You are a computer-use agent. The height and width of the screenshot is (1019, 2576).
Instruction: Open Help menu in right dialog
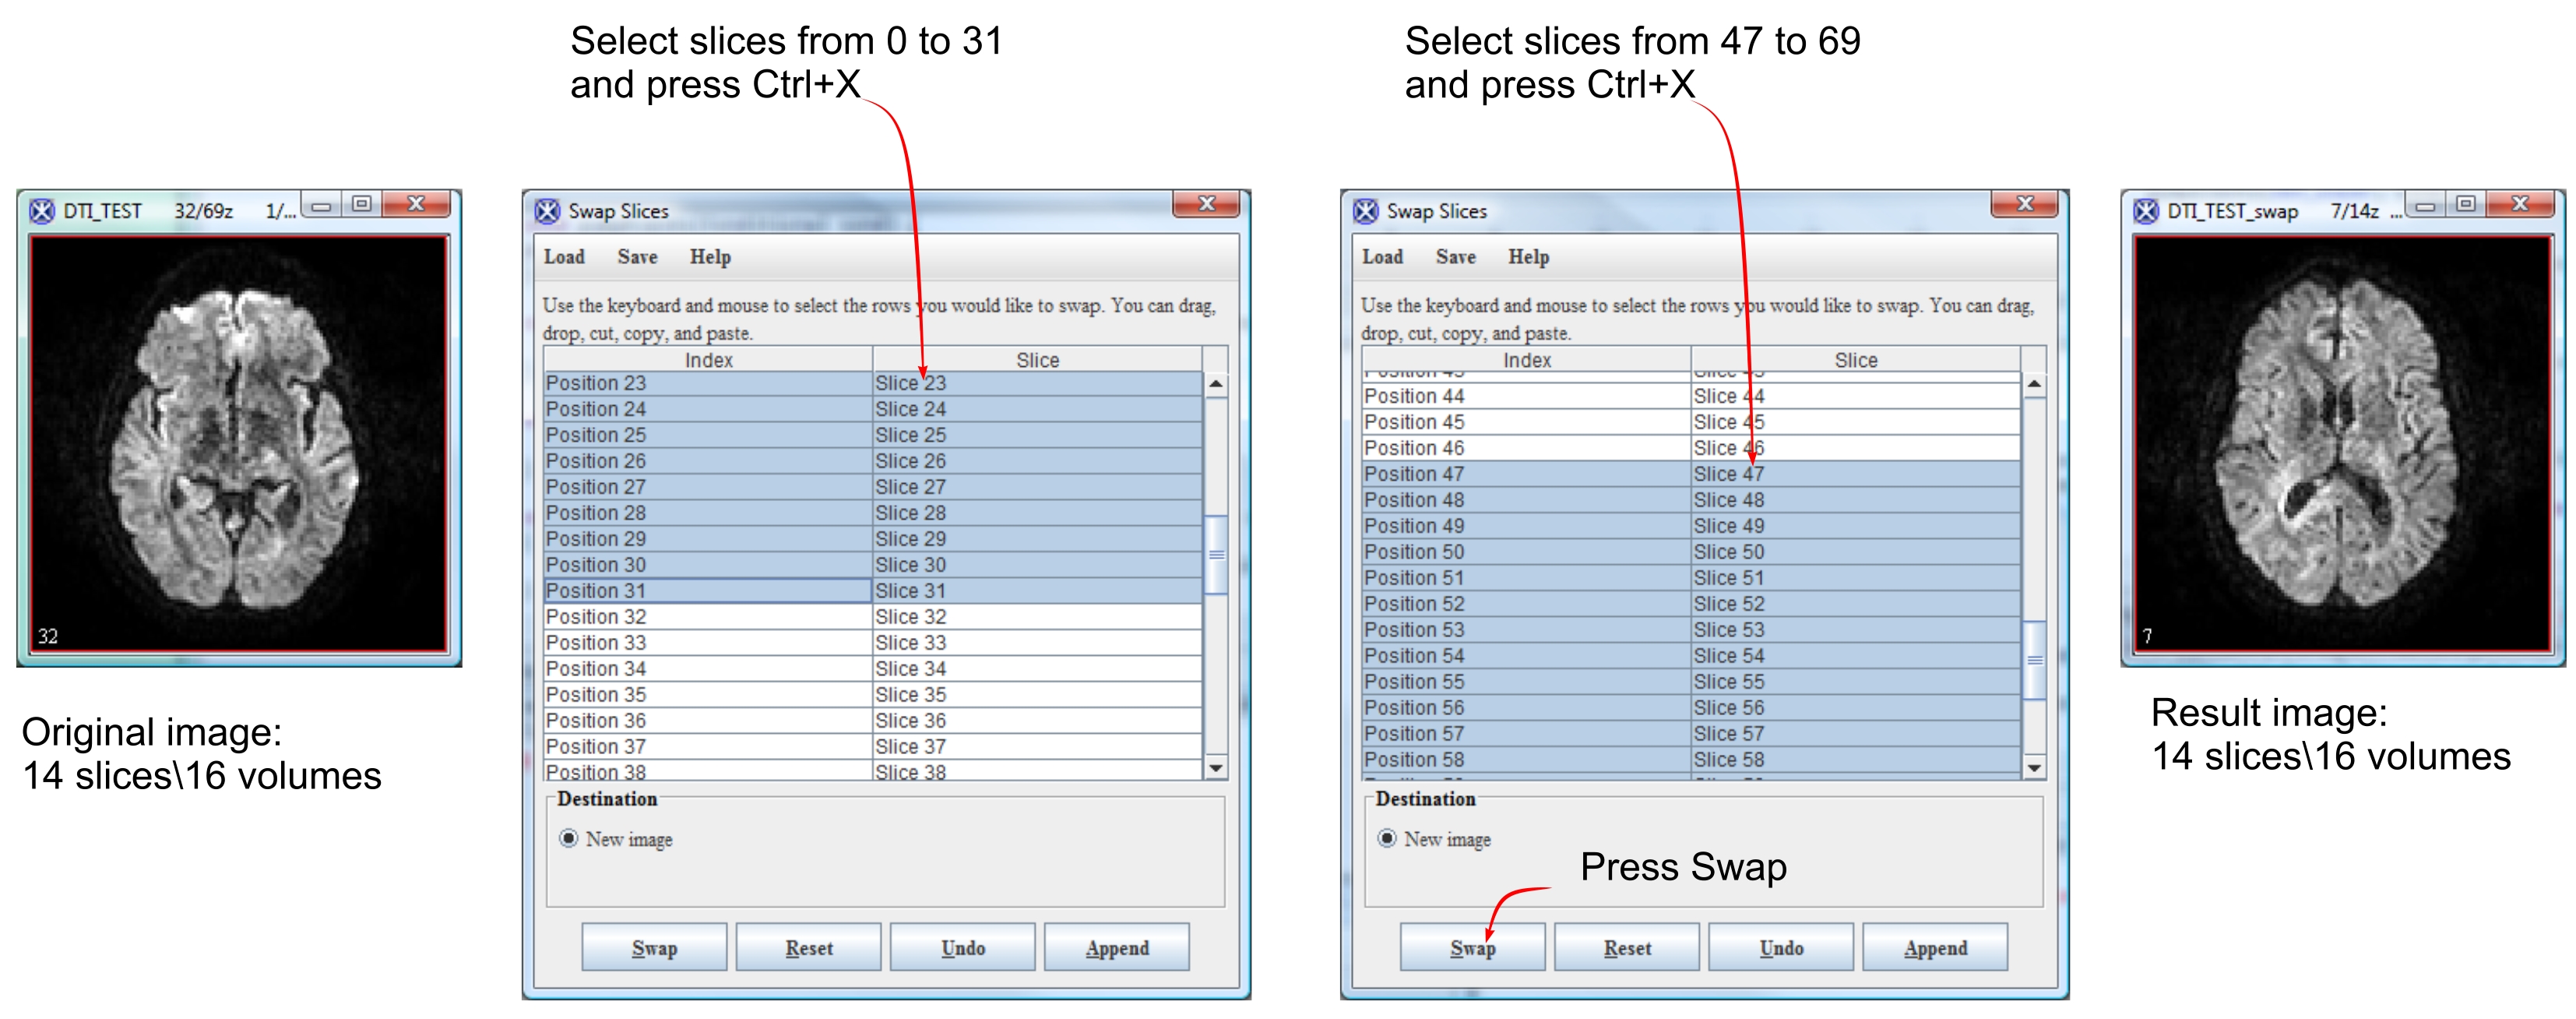pos(1528,257)
